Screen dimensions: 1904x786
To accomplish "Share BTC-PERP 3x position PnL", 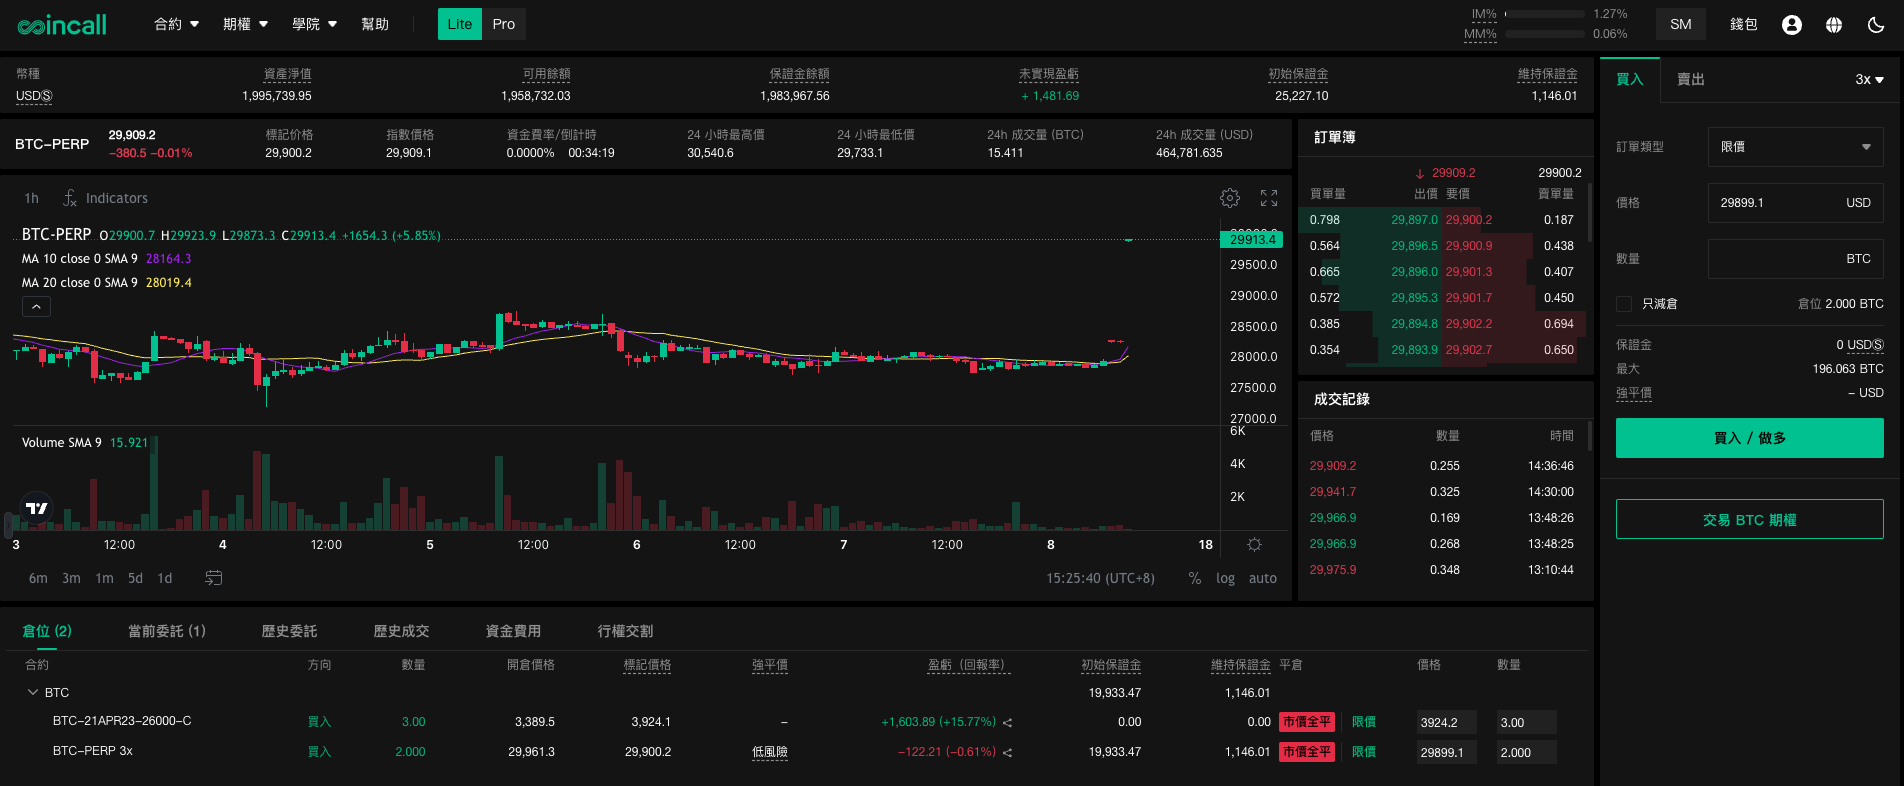I will coord(1007,753).
